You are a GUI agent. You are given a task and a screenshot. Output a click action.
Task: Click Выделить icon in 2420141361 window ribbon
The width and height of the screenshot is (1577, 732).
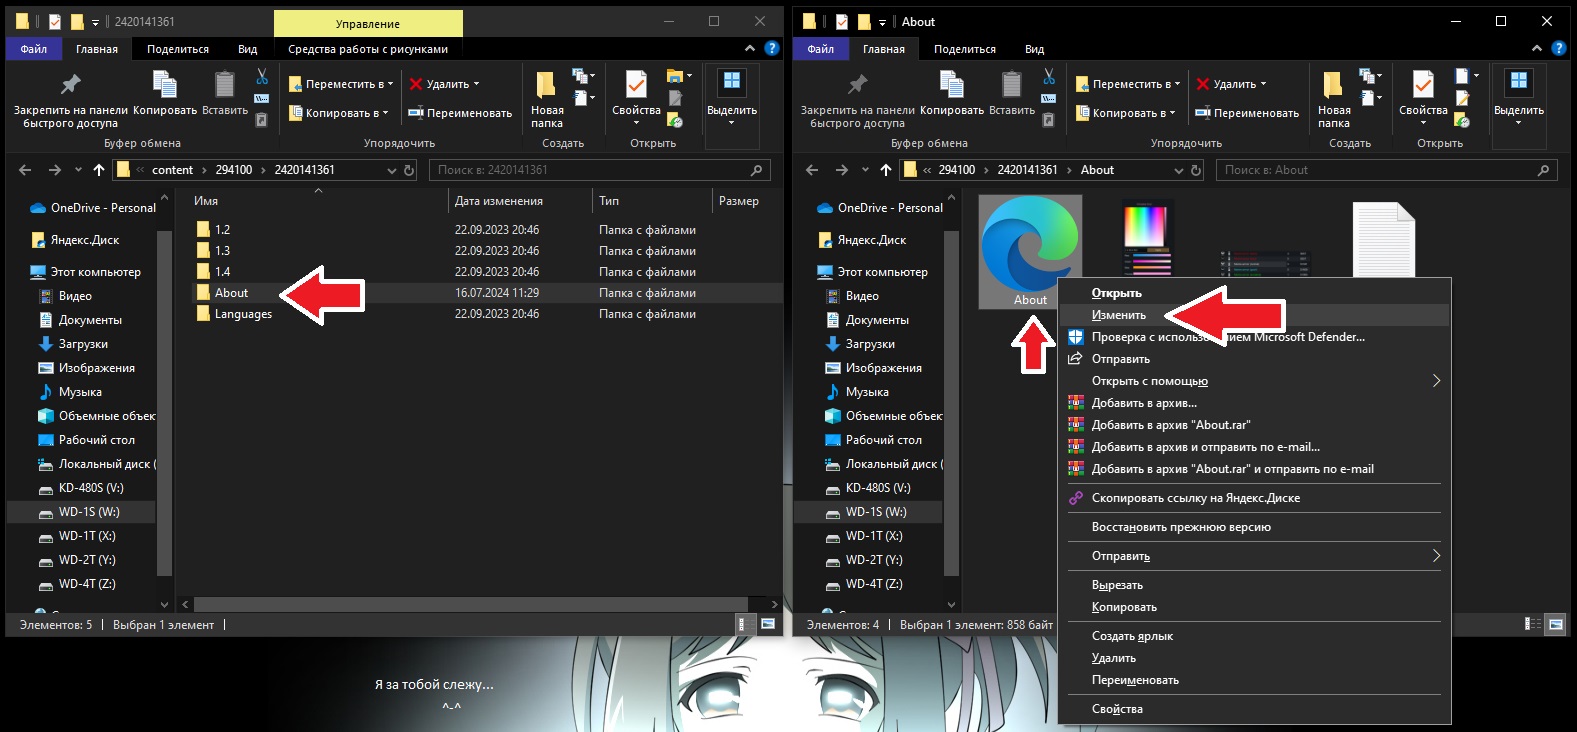click(732, 82)
